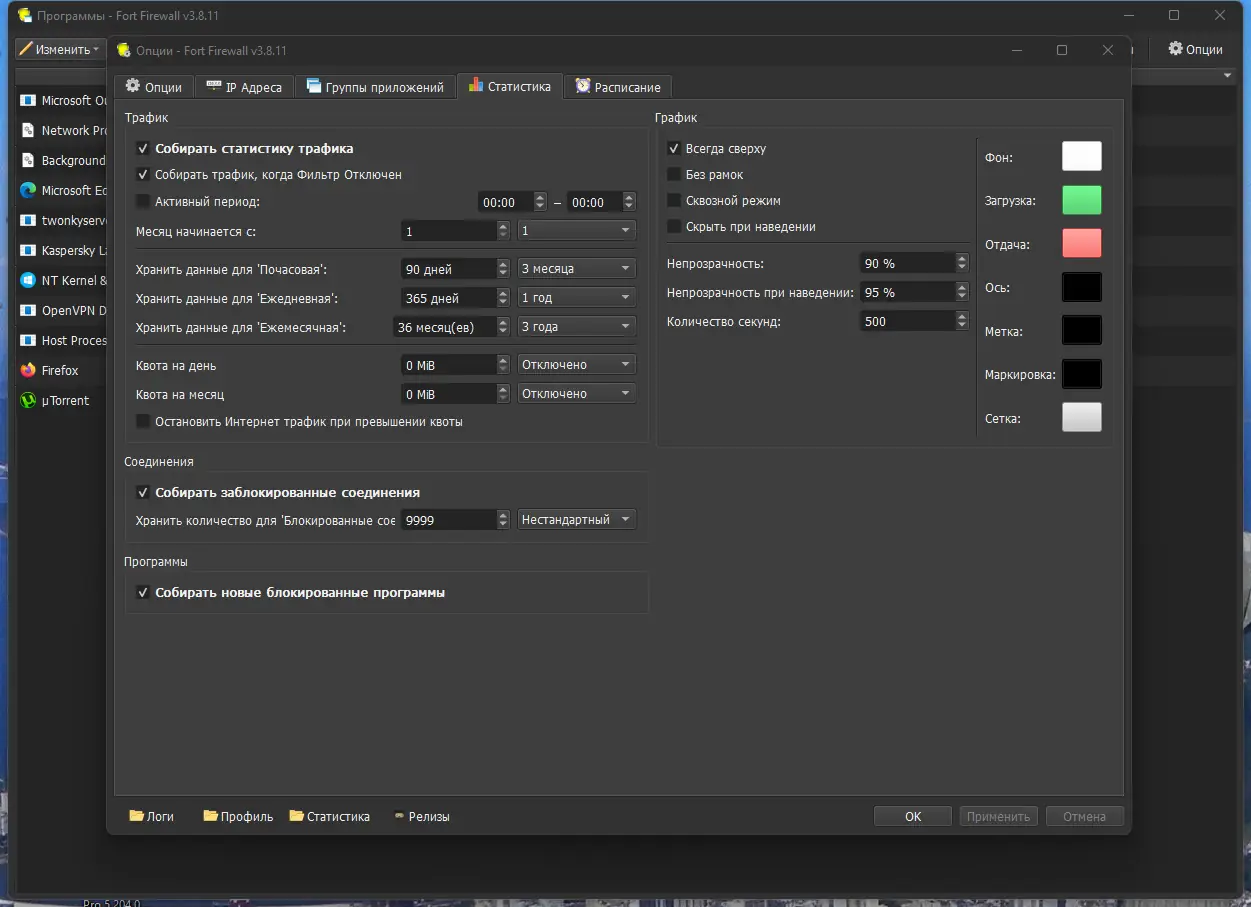This screenshot has width=1251, height=907.
Task: Switch to the IP Адреса tab
Action: click(244, 87)
